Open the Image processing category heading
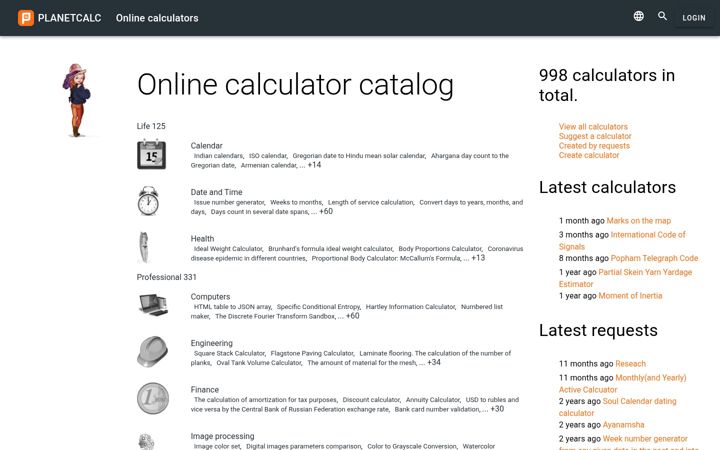Viewport: 720px width, 450px height. click(222, 436)
